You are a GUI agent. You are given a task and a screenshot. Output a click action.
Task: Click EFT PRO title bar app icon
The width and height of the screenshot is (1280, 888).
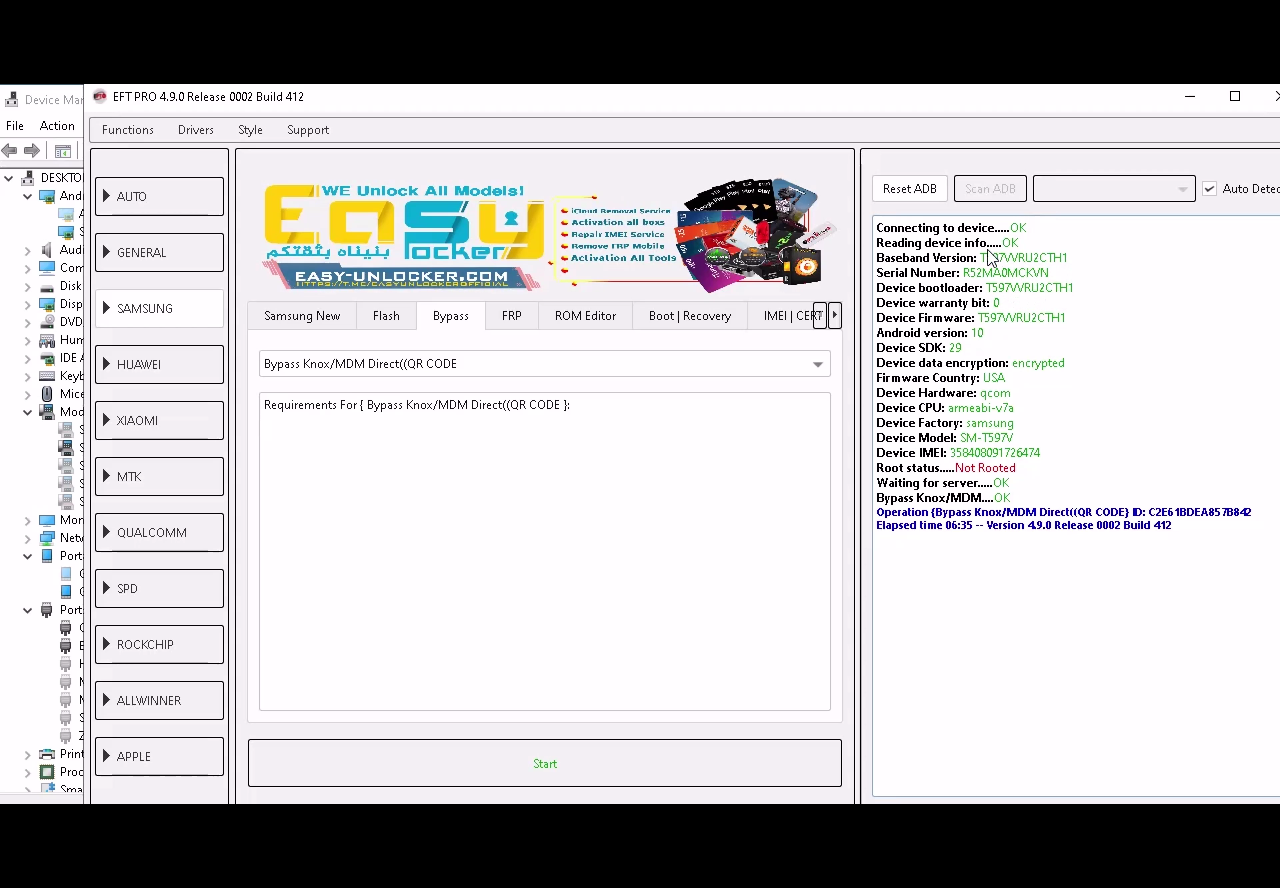point(100,96)
